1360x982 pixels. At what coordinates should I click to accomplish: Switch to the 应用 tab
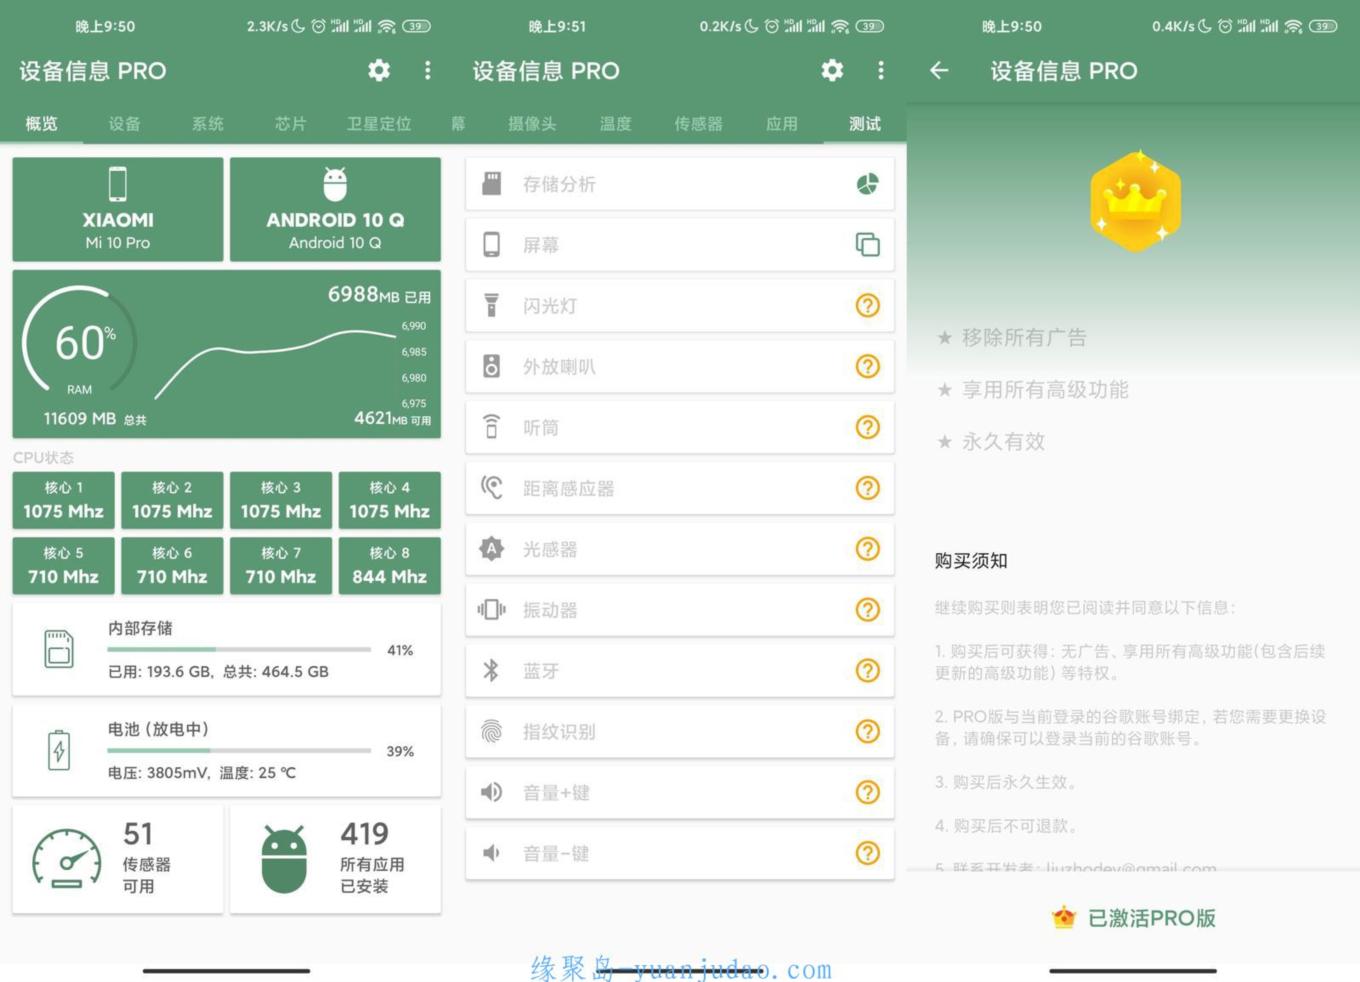coord(782,124)
